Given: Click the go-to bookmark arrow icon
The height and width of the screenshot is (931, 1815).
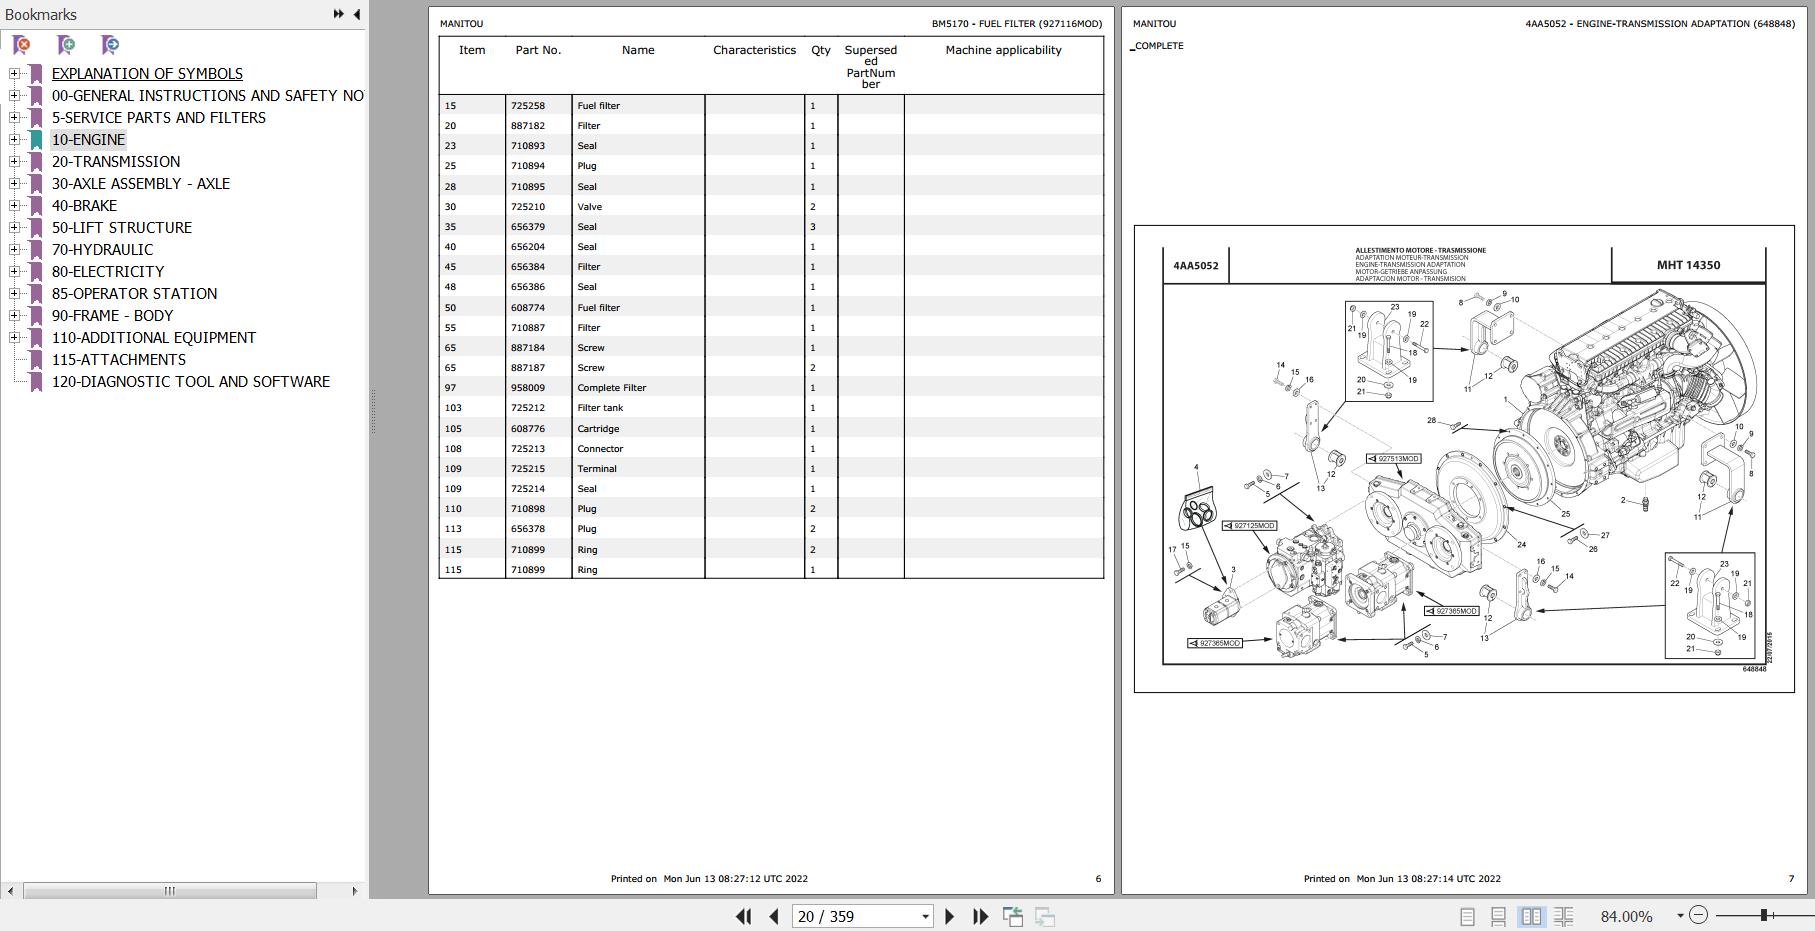Looking at the screenshot, I should click(111, 45).
